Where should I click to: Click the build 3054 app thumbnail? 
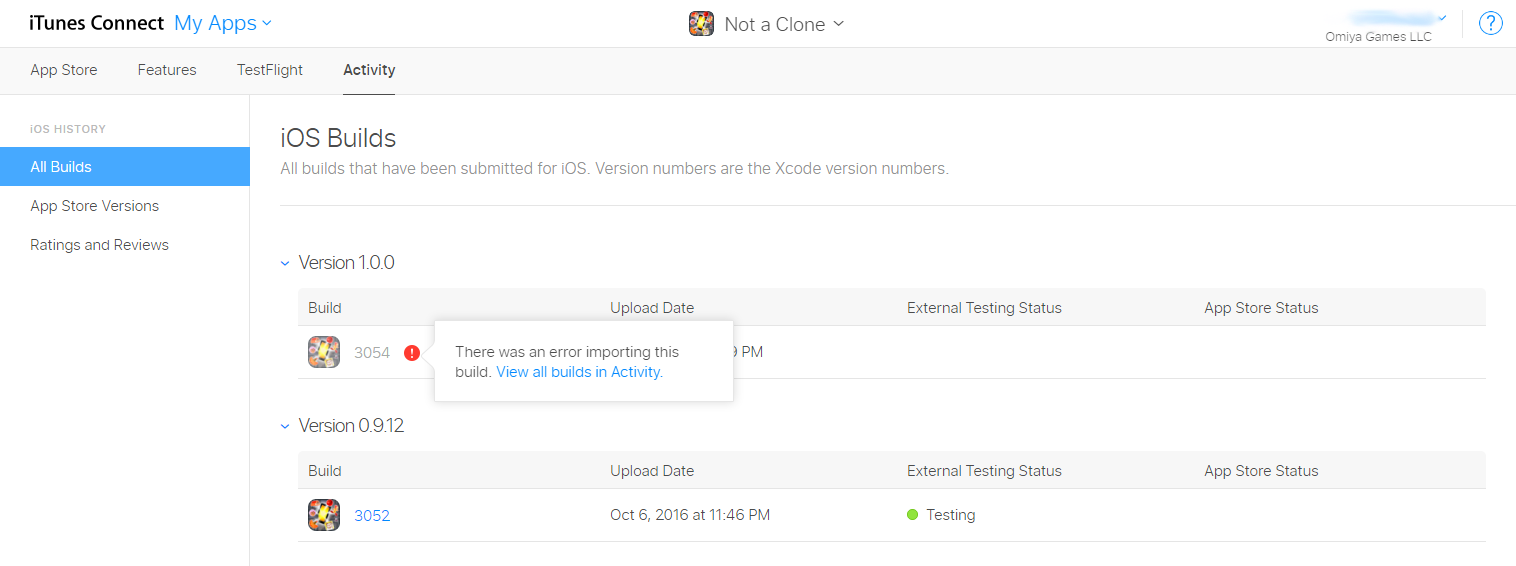(x=324, y=352)
